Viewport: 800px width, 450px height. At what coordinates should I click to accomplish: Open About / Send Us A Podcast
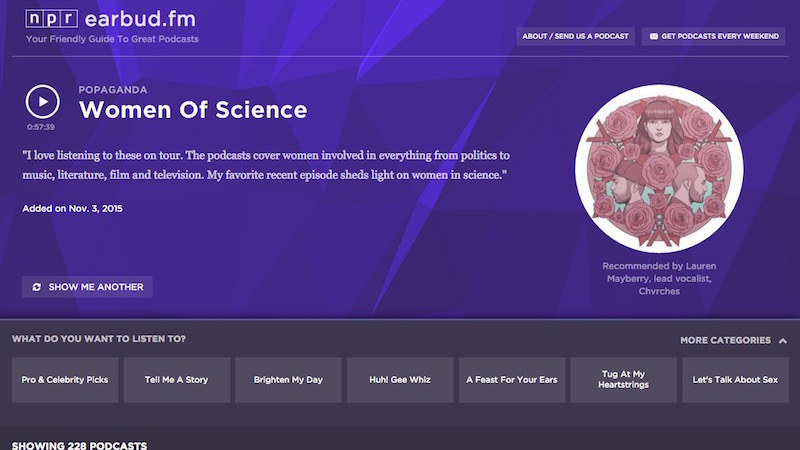coord(576,36)
